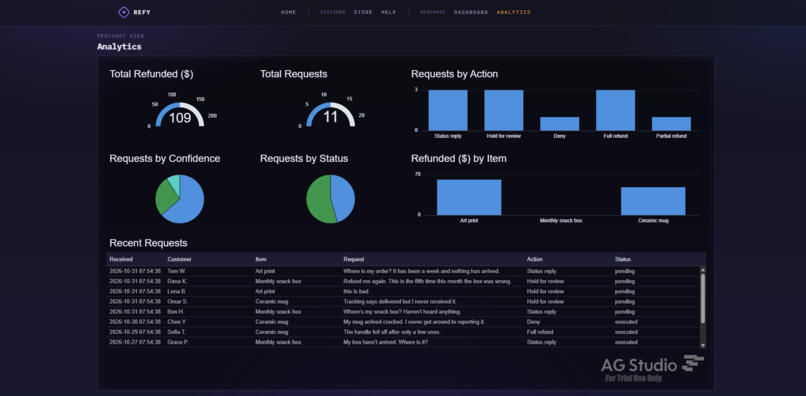The width and height of the screenshot is (806, 396).
Task: Sort by the Item column header
Action: click(x=261, y=259)
